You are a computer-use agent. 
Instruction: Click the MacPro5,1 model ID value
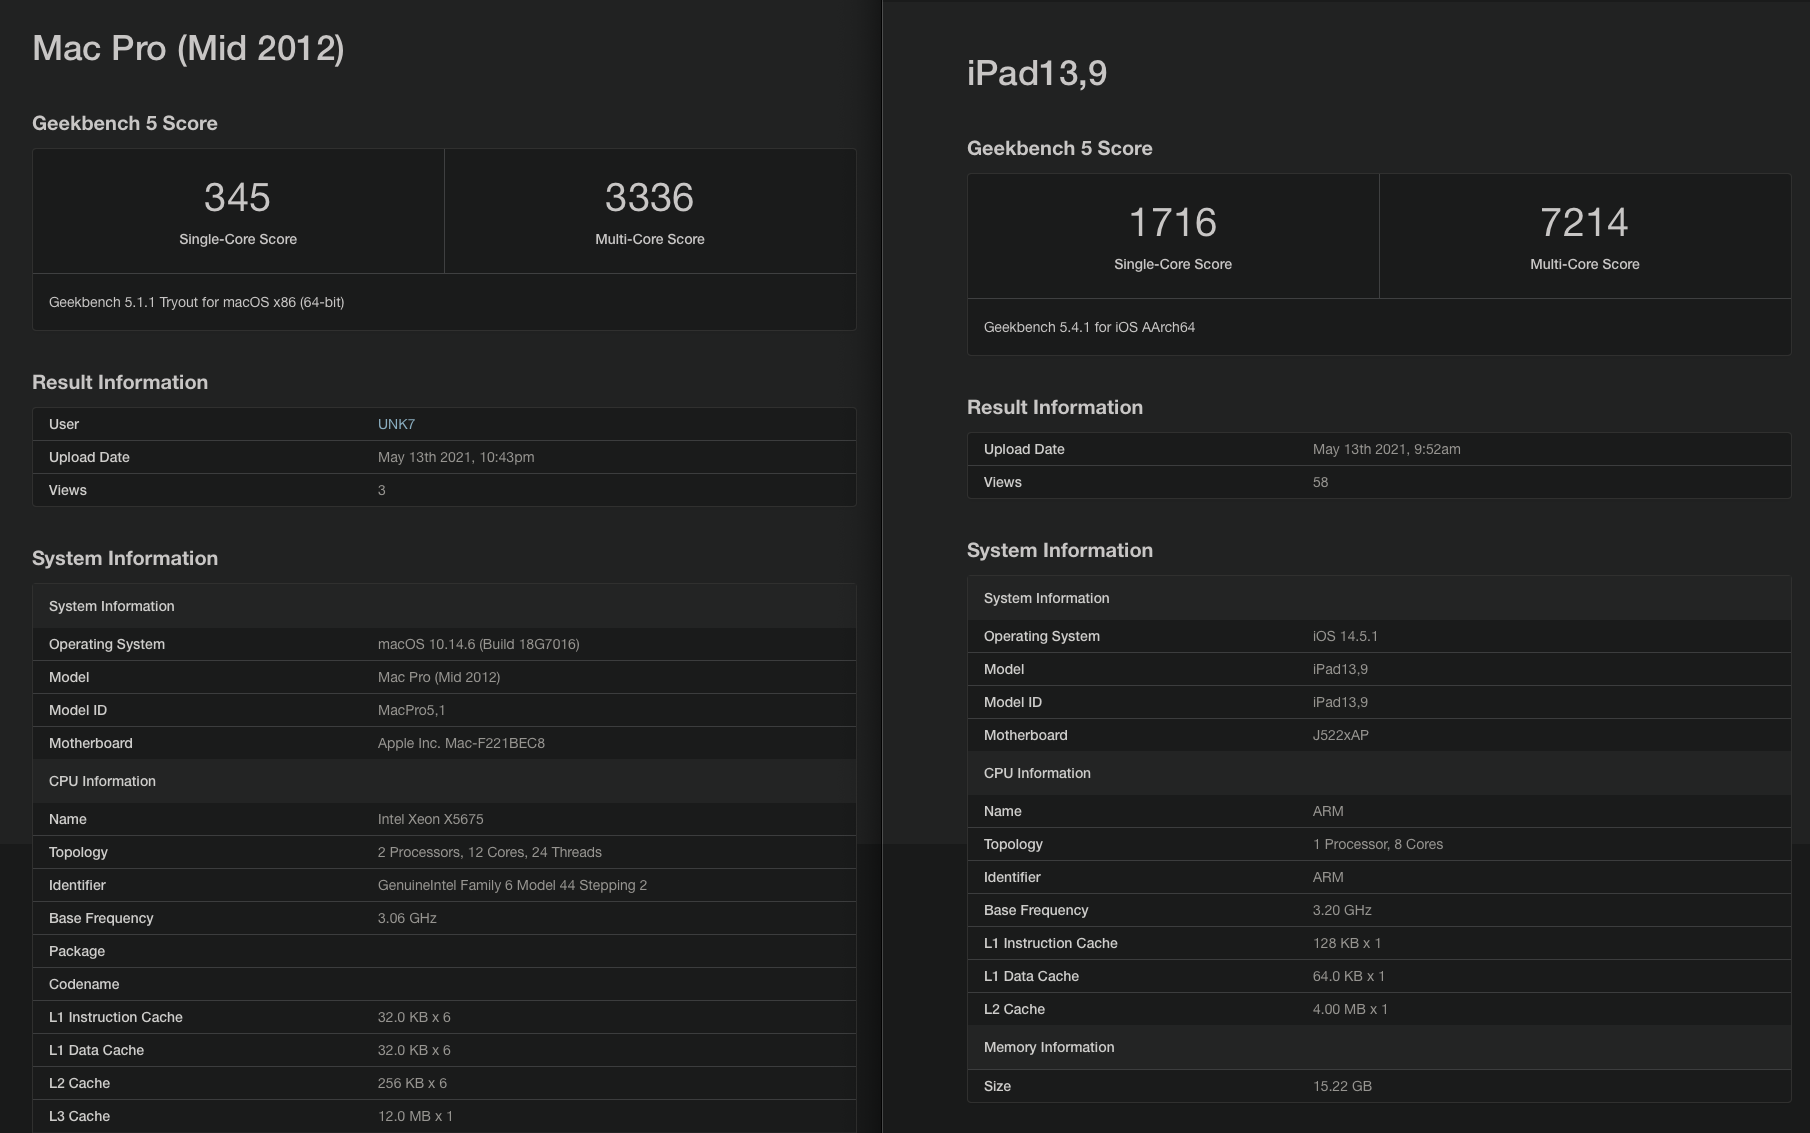pyautogui.click(x=411, y=710)
